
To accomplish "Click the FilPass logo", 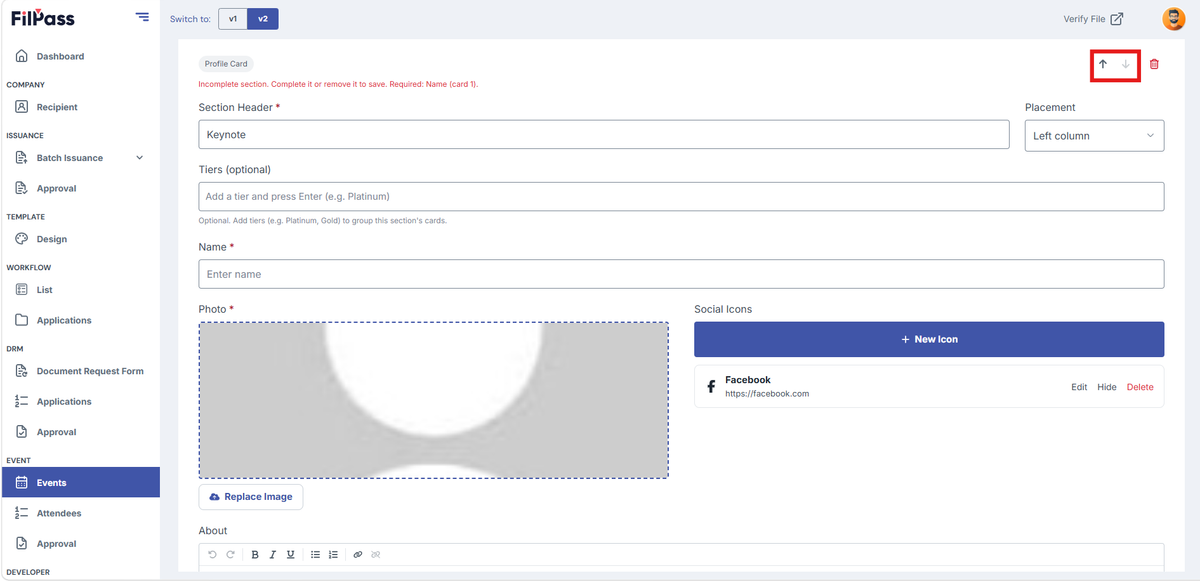I will click(x=43, y=18).
